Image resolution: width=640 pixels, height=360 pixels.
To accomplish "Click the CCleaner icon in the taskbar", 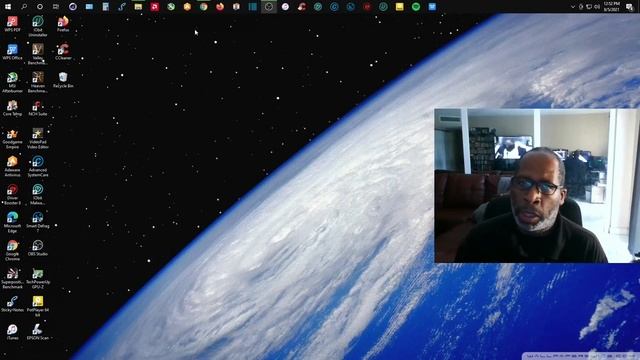I will (x=302, y=7).
